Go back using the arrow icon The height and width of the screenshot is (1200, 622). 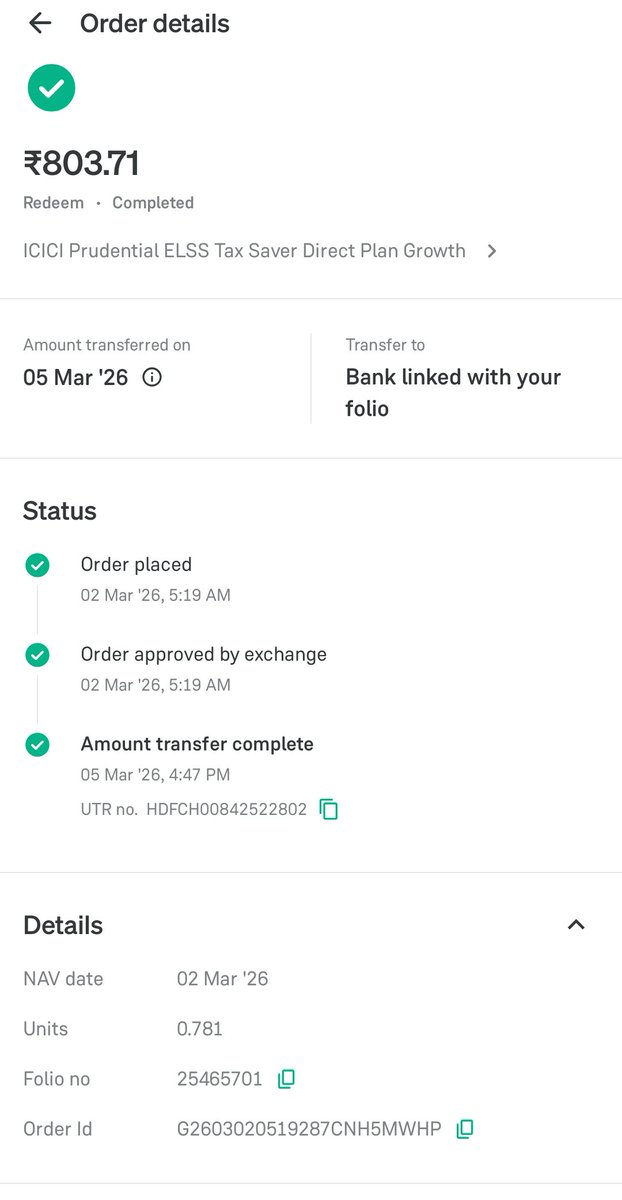(x=40, y=24)
